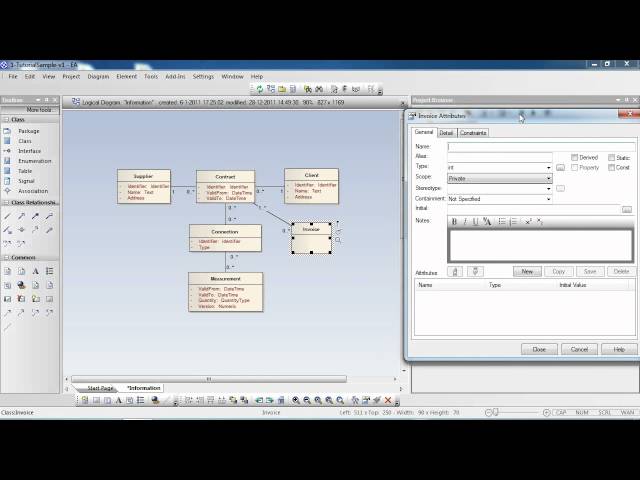
Task: Click the Delete attribute button
Action: [622, 271]
